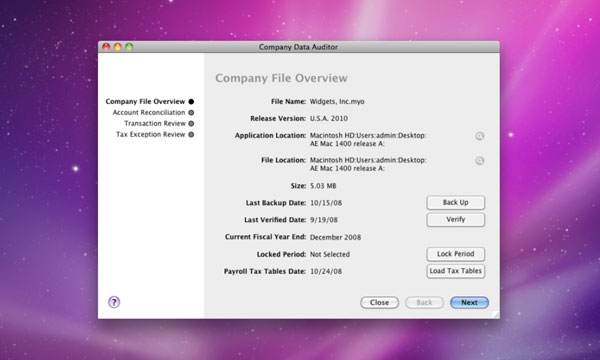600x360 pixels.
Task: Click the last verified date '9/19/08'
Action: pos(324,220)
